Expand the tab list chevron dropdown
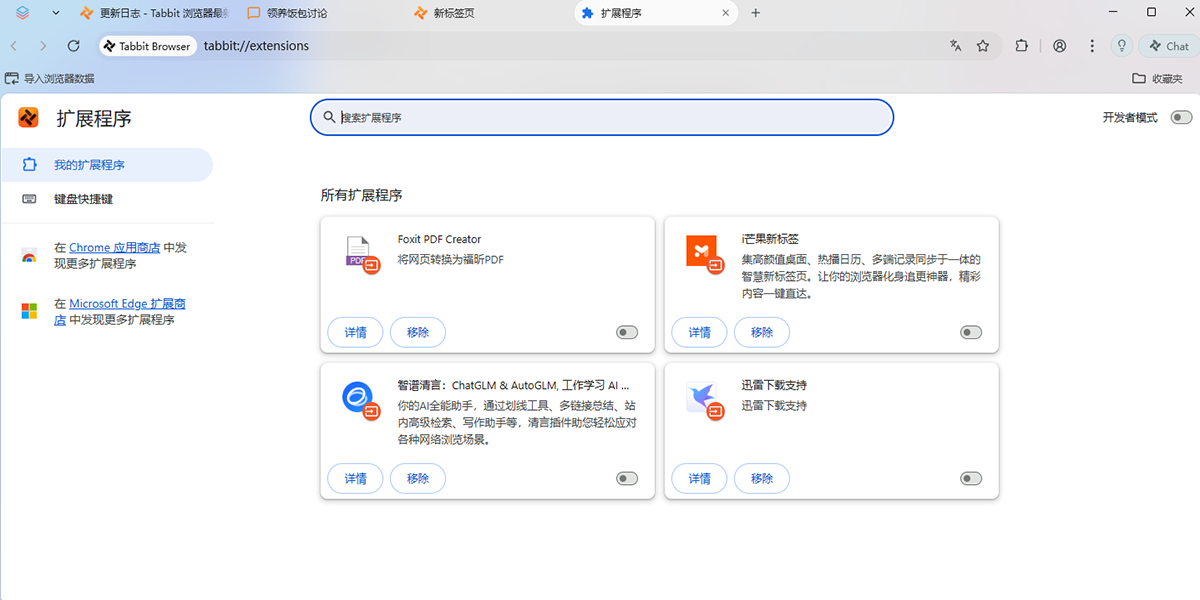Screen dimensions: 1200x600 coord(56,13)
